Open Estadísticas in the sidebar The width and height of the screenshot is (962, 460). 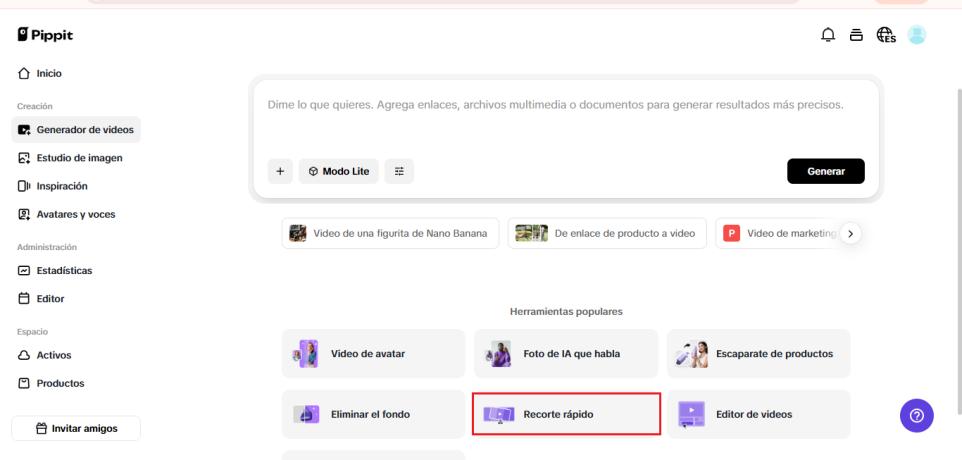[64, 270]
